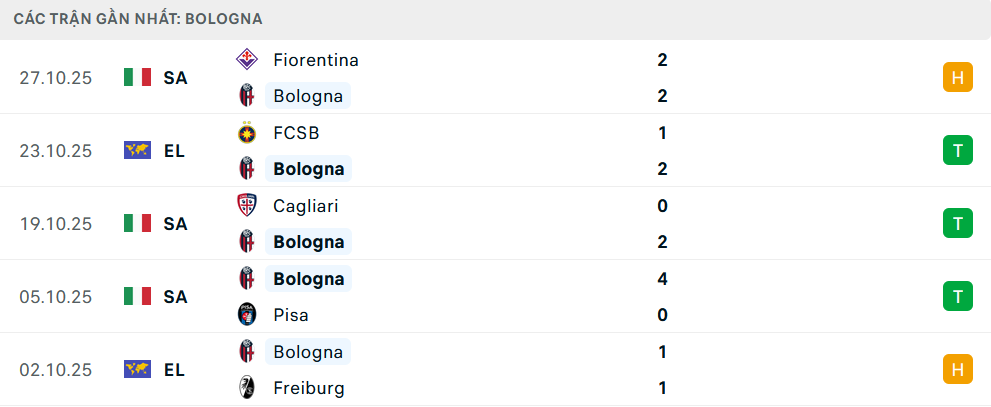Click the Pisa club crest icon
Viewport: 991px width, 407px height.
[x=246, y=315]
